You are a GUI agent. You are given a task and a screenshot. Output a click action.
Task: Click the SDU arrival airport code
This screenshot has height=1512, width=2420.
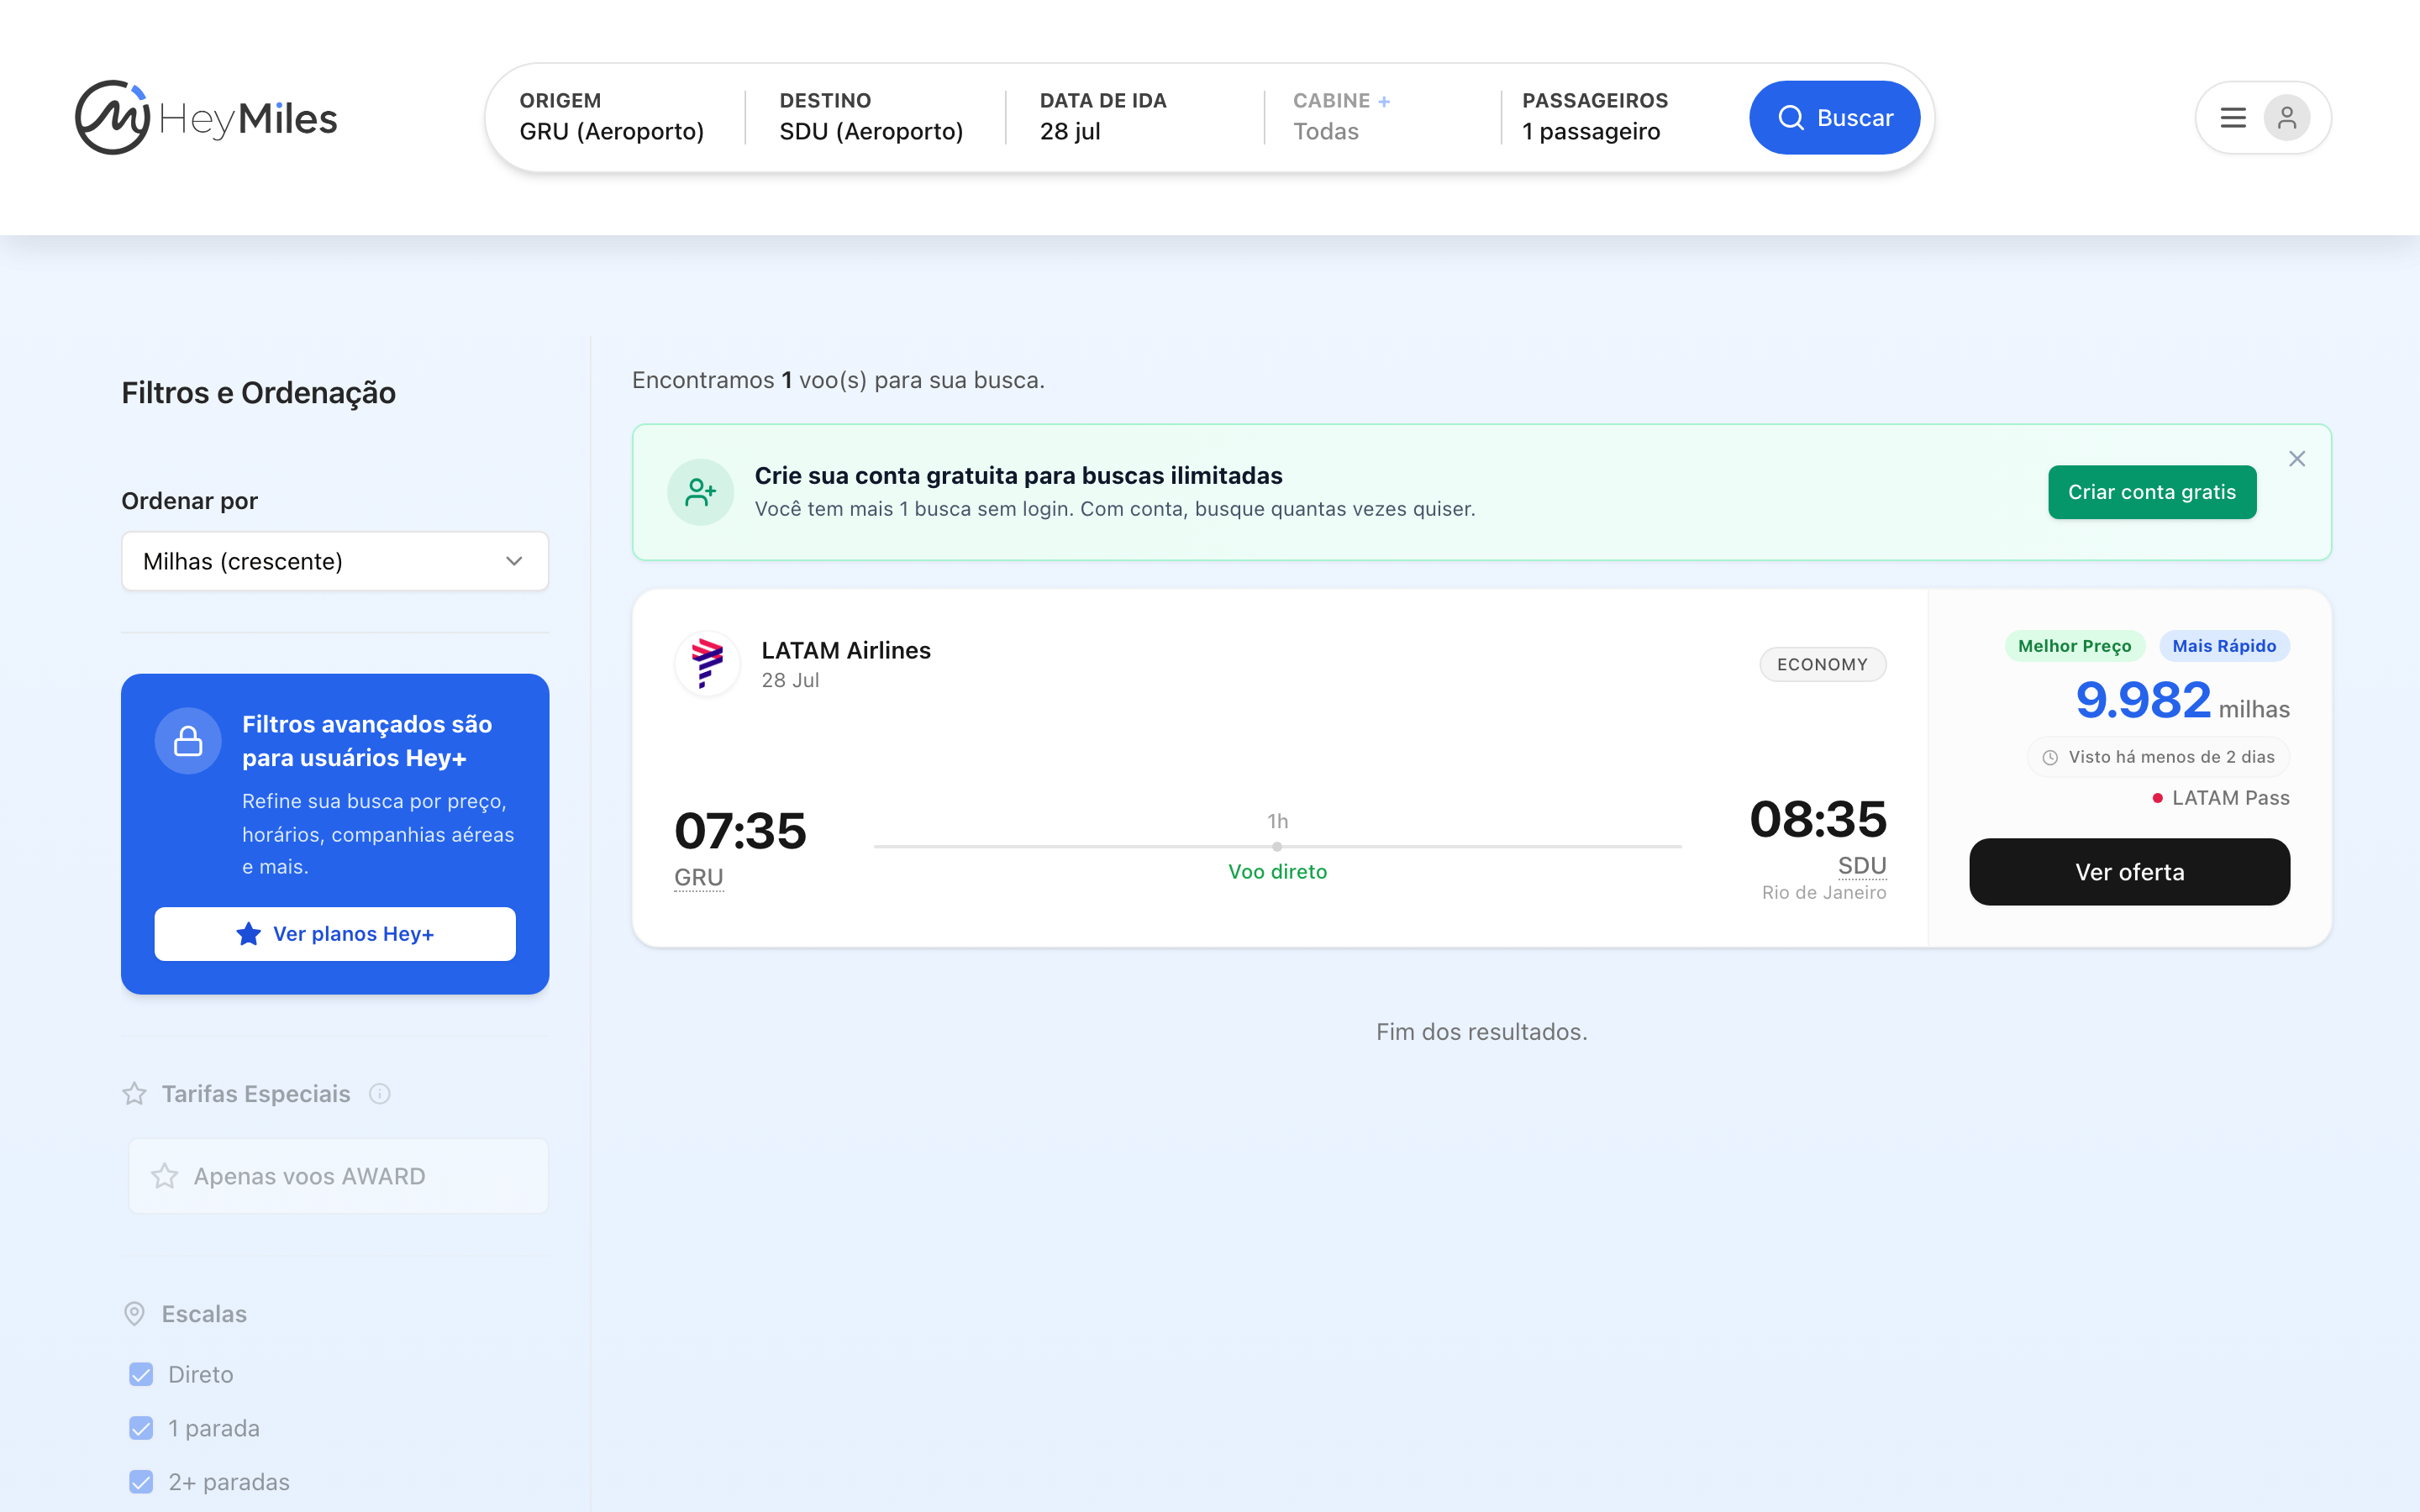[1862, 866]
